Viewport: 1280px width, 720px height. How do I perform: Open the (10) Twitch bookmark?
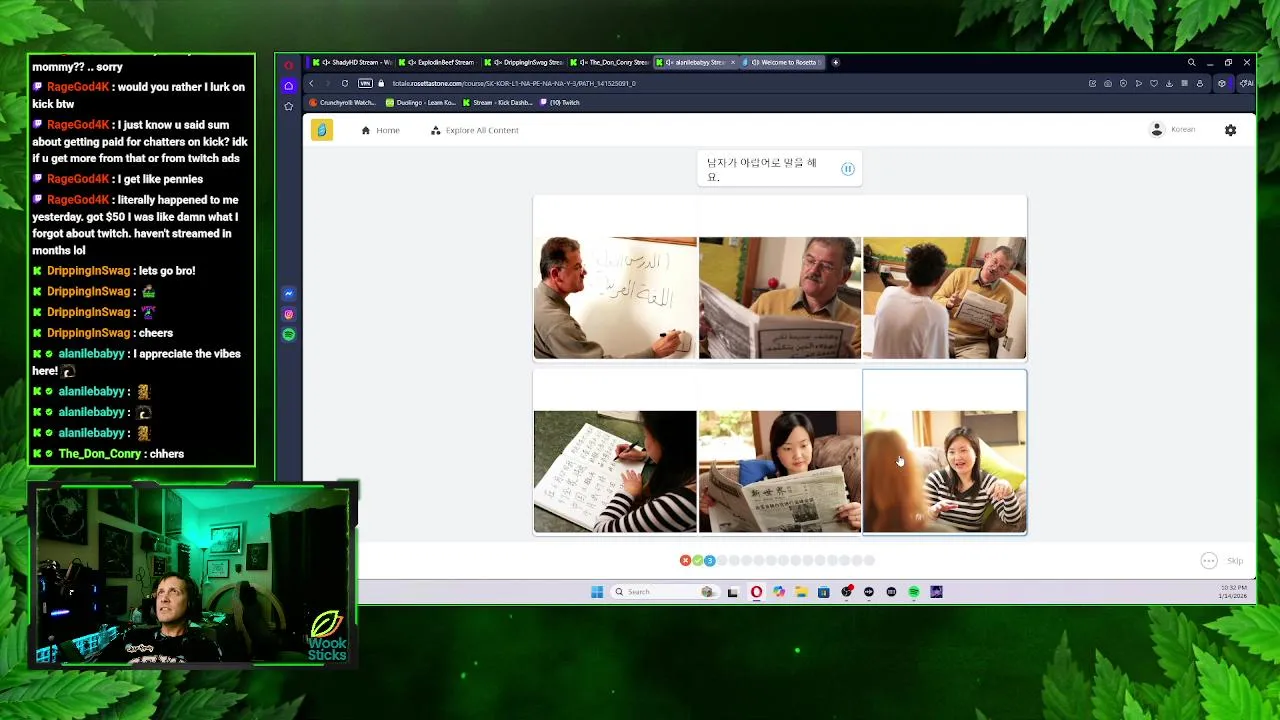560,102
